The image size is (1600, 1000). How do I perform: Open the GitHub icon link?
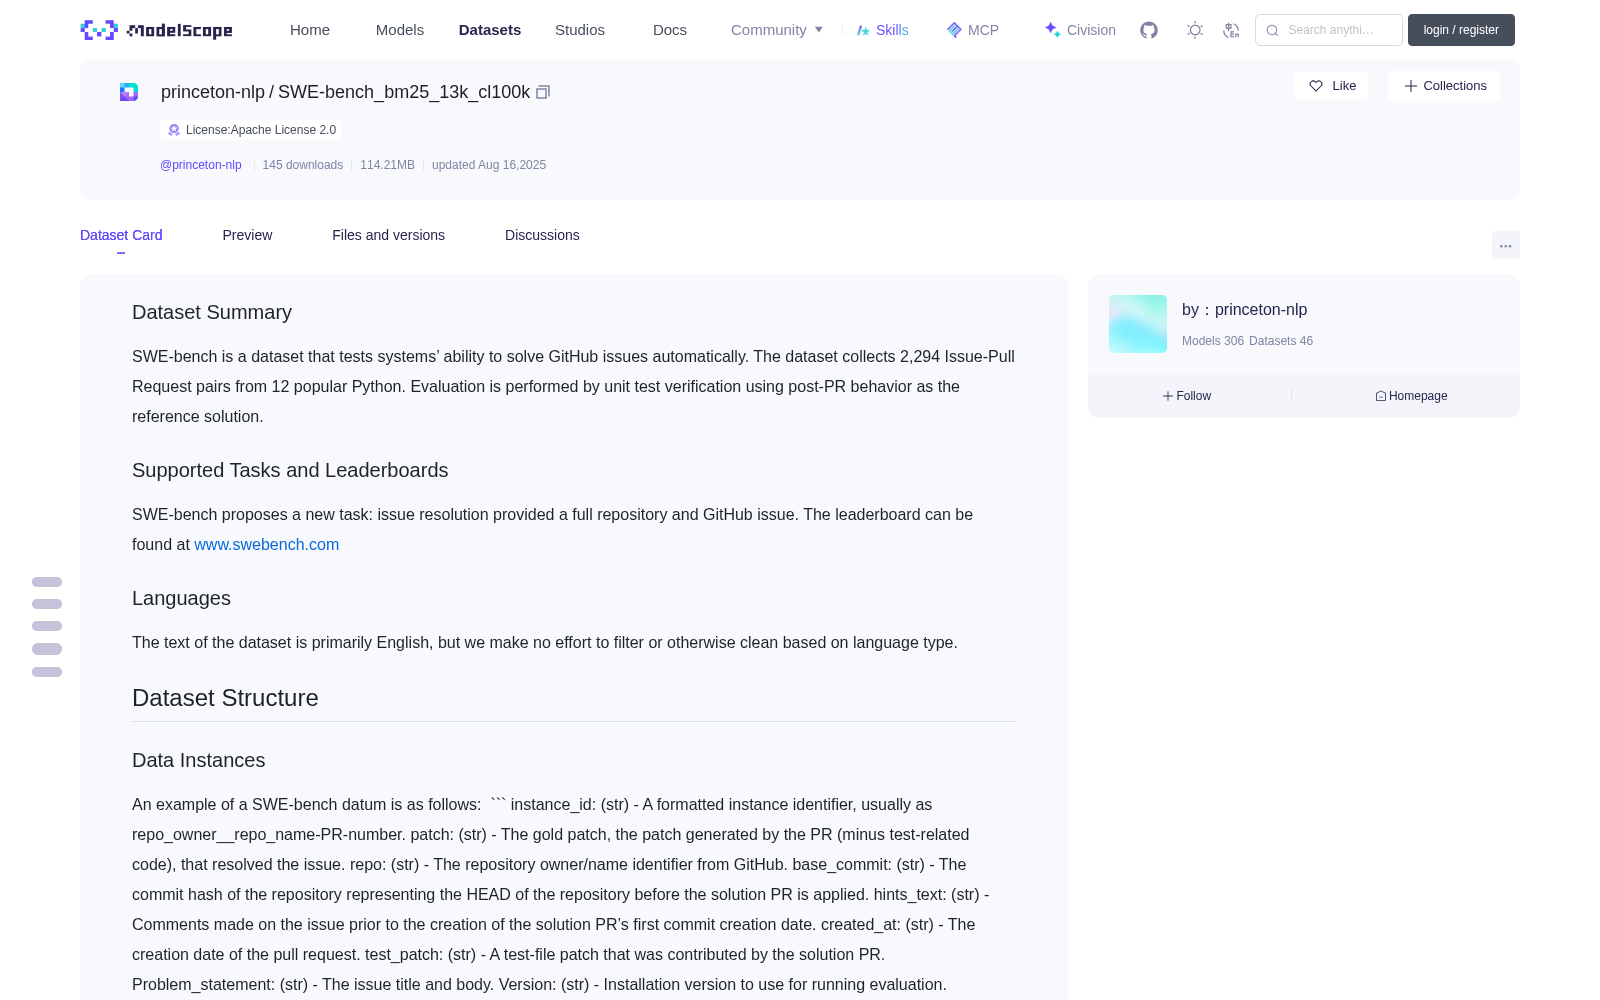coord(1149,30)
